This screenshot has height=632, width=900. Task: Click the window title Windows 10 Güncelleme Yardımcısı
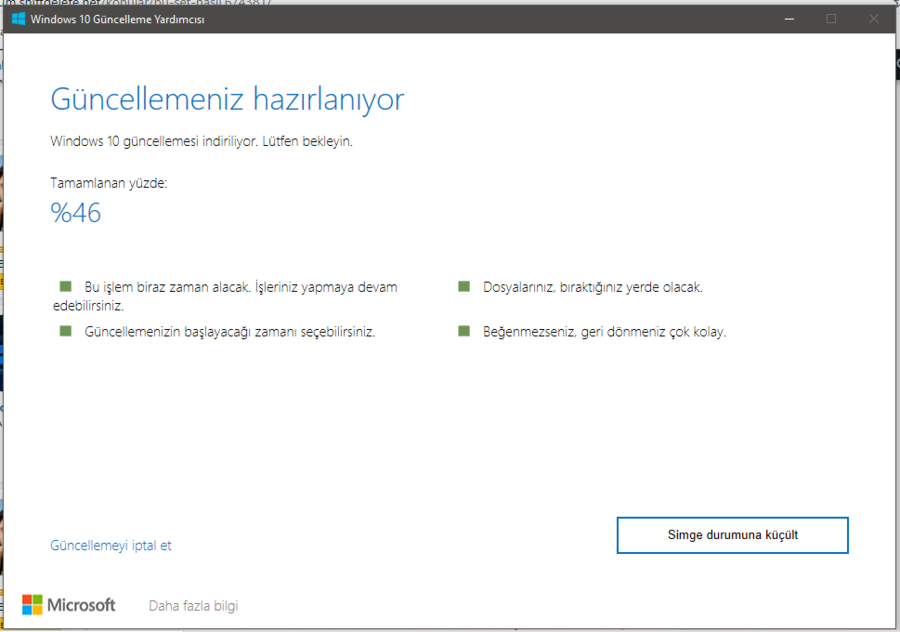click(x=117, y=20)
